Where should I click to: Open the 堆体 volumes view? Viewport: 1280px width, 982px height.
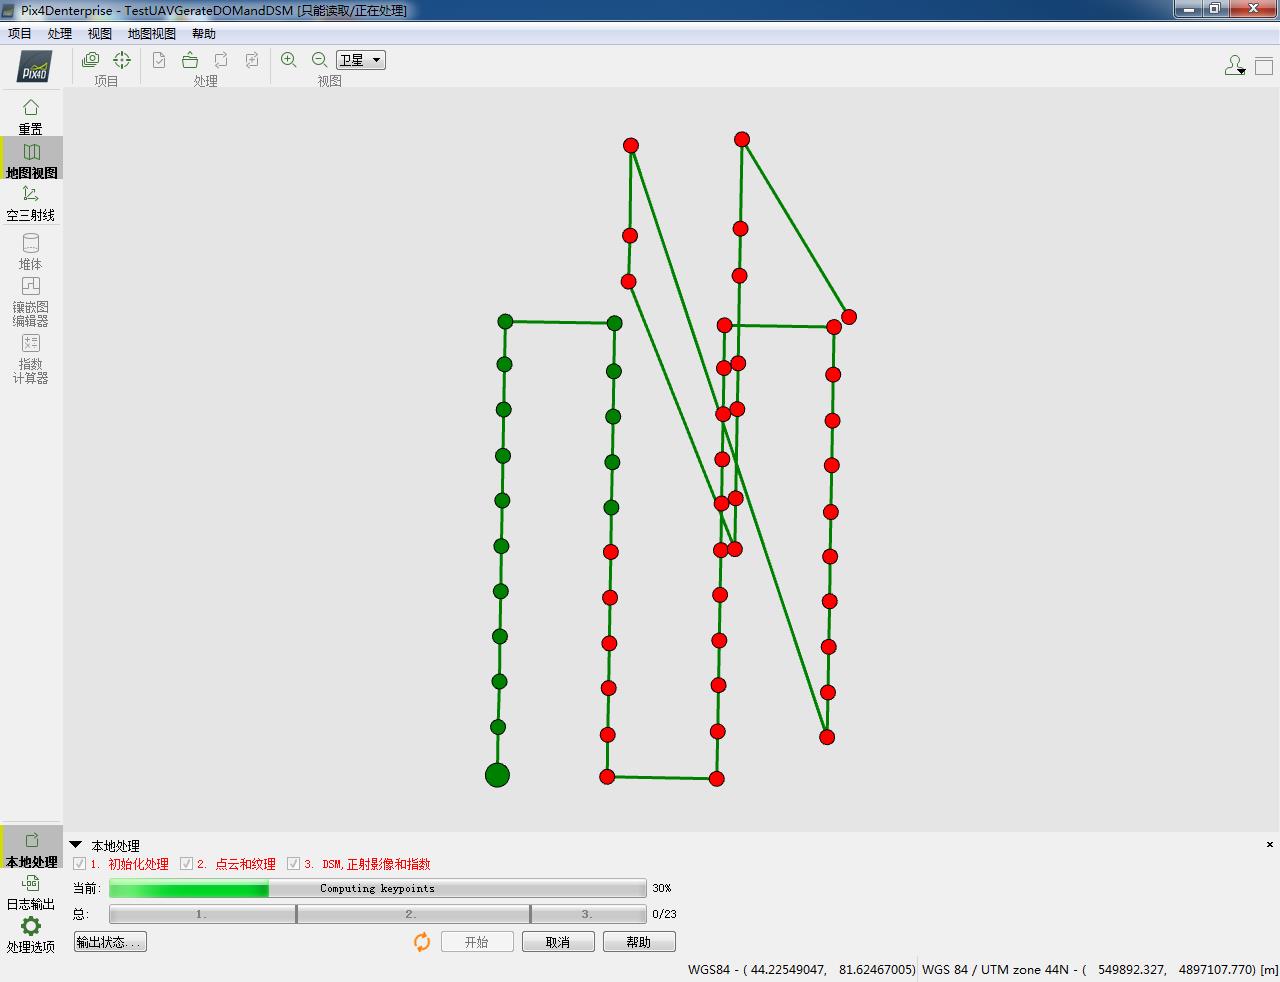click(x=31, y=251)
